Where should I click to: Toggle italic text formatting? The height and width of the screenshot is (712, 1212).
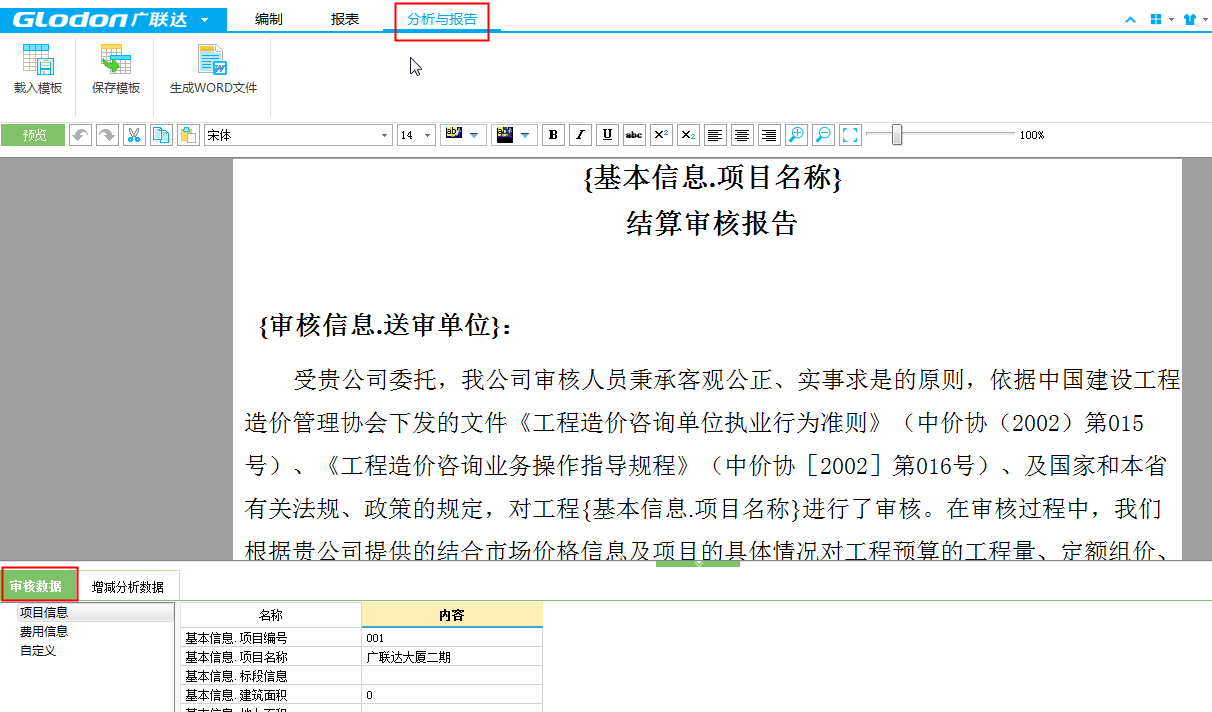click(580, 135)
